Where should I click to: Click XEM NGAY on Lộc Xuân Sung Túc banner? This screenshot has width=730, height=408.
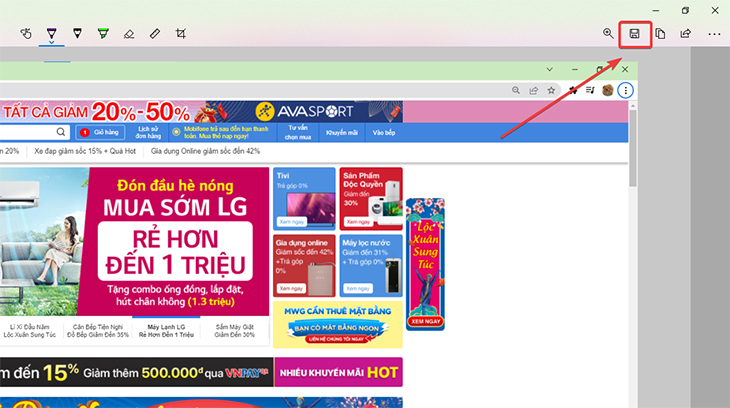pos(426,321)
